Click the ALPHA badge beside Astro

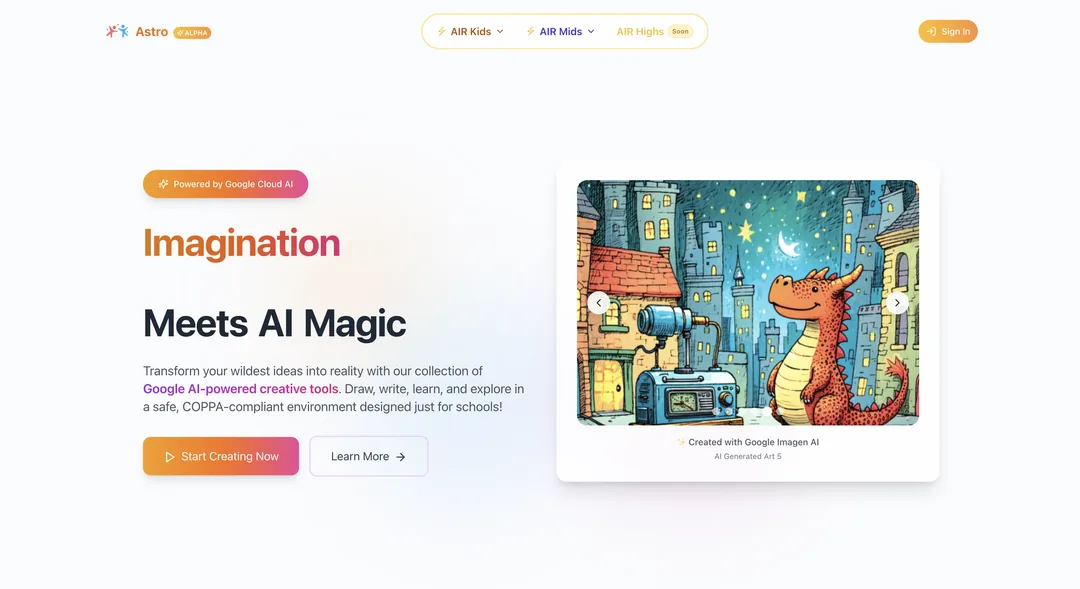click(x=192, y=32)
